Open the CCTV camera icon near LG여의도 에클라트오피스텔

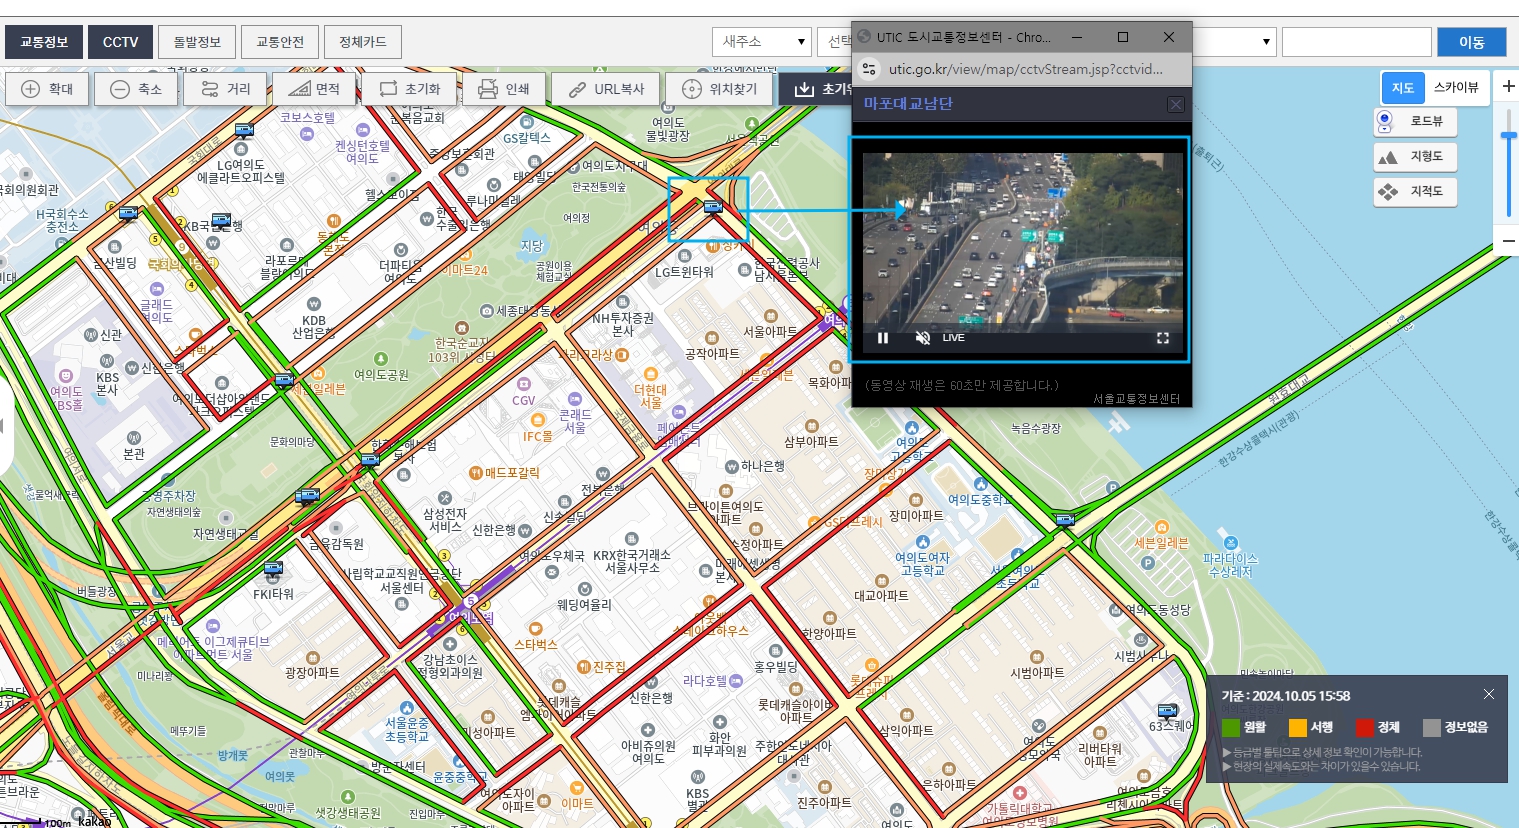(244, 131)
